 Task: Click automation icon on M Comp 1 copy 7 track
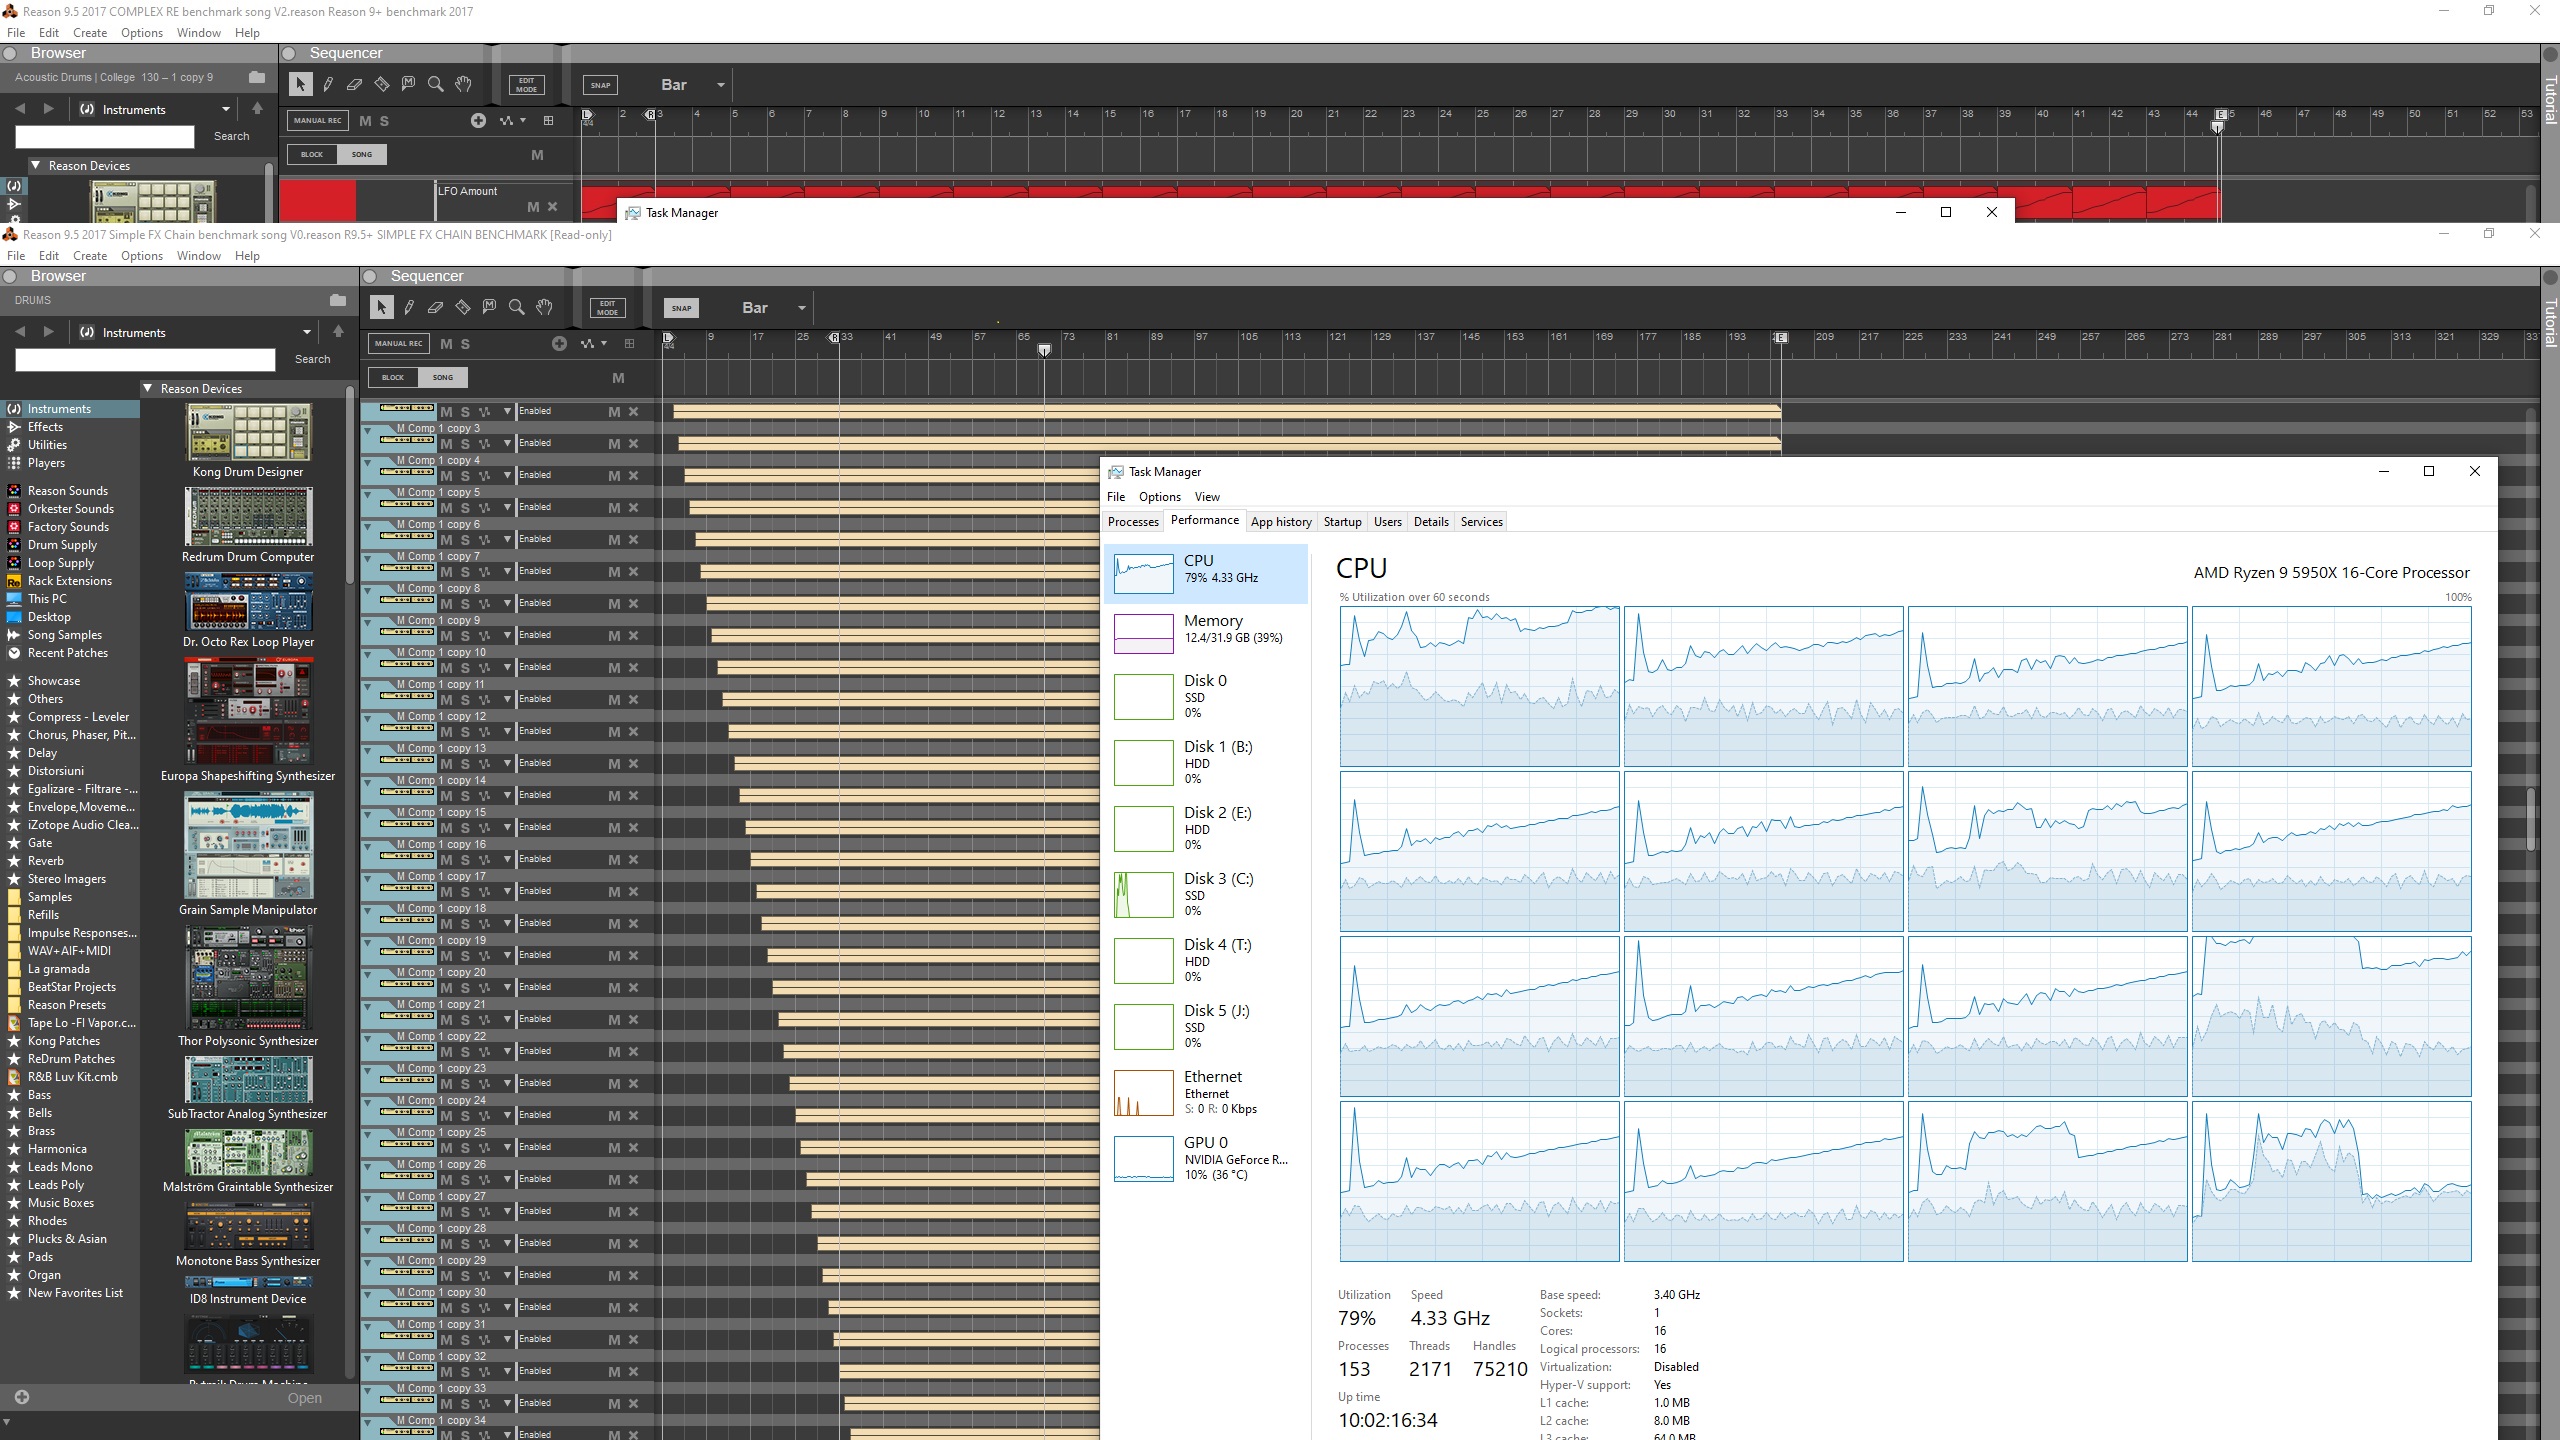click(x=484, y=572)
